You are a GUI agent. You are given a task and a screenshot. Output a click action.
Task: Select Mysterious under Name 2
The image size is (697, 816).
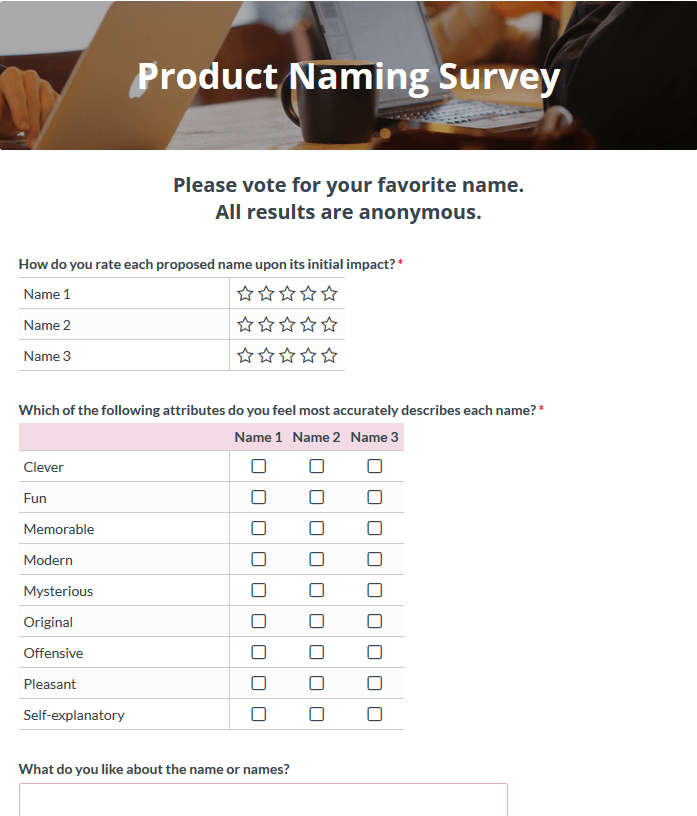point(316,590)
